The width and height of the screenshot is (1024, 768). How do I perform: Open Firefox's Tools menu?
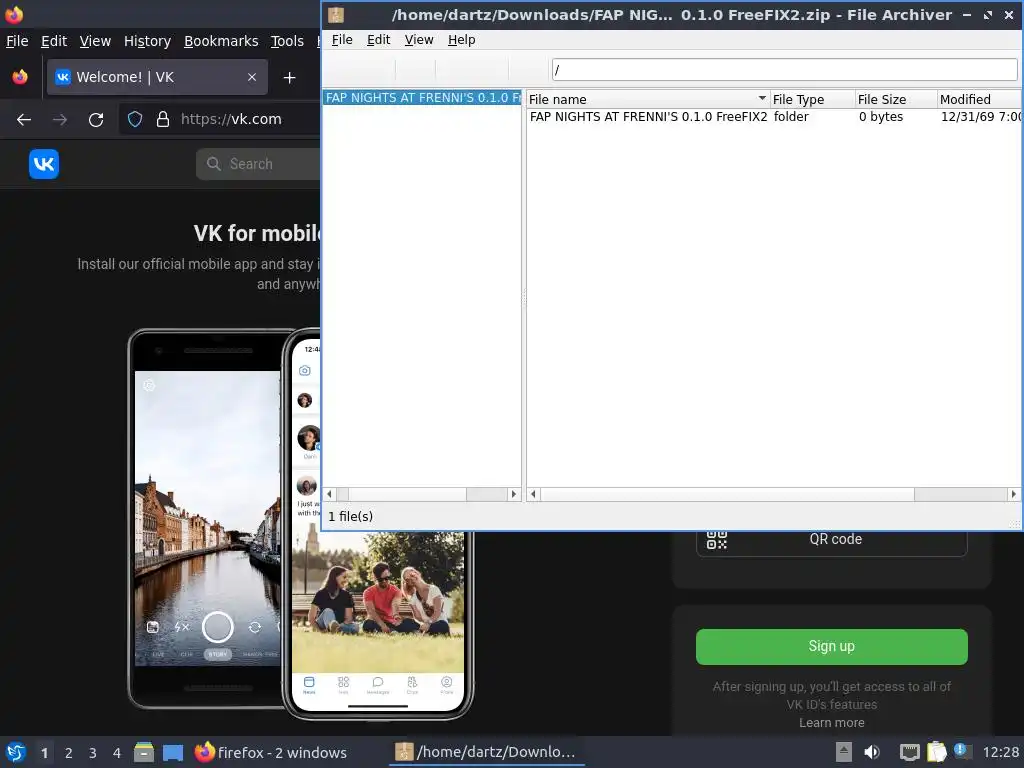(287, 41)
